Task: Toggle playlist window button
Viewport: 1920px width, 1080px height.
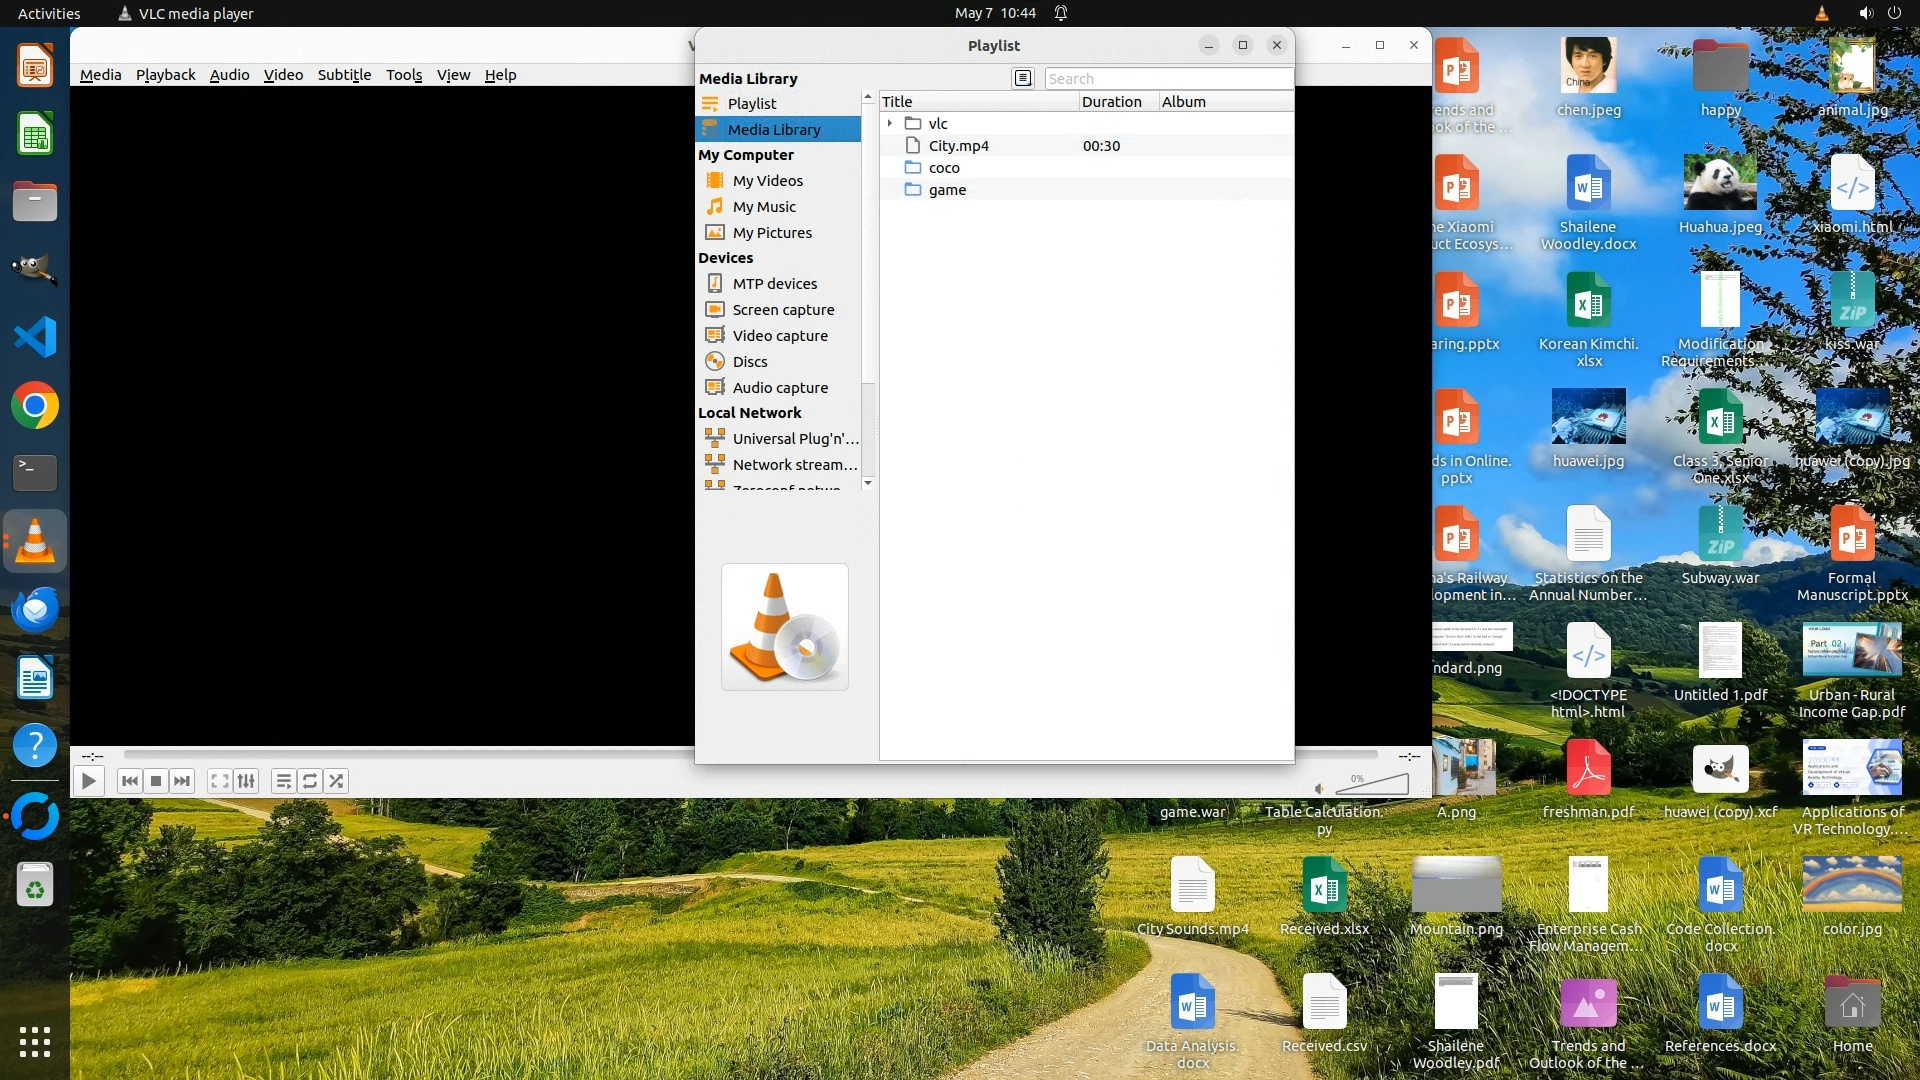Action: click(283, 781)
